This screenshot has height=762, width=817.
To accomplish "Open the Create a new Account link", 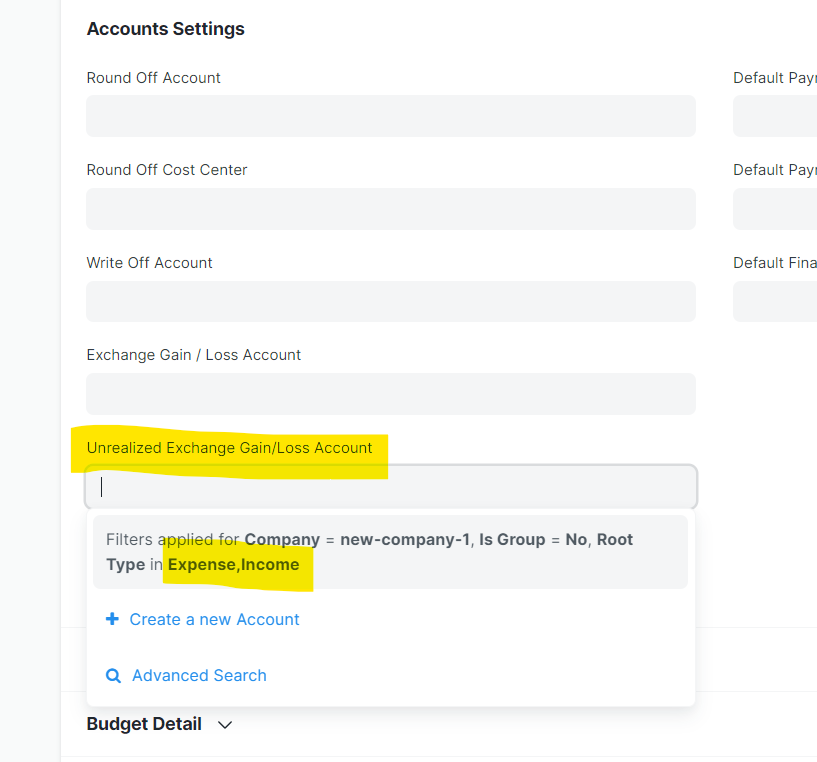I will (x=214, y=618).
